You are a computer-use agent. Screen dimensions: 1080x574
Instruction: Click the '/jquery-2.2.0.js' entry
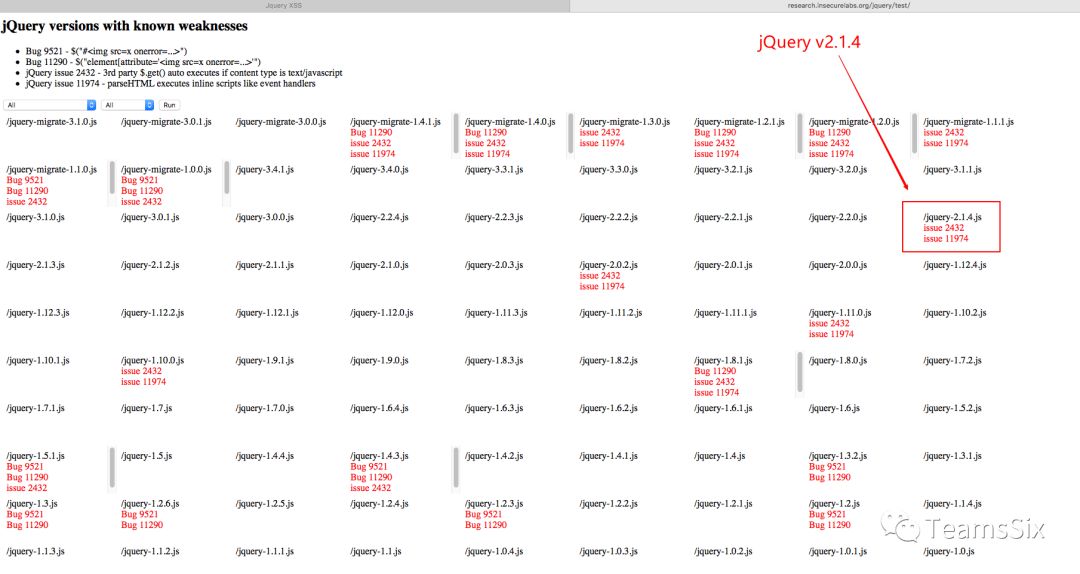(838, 217)
